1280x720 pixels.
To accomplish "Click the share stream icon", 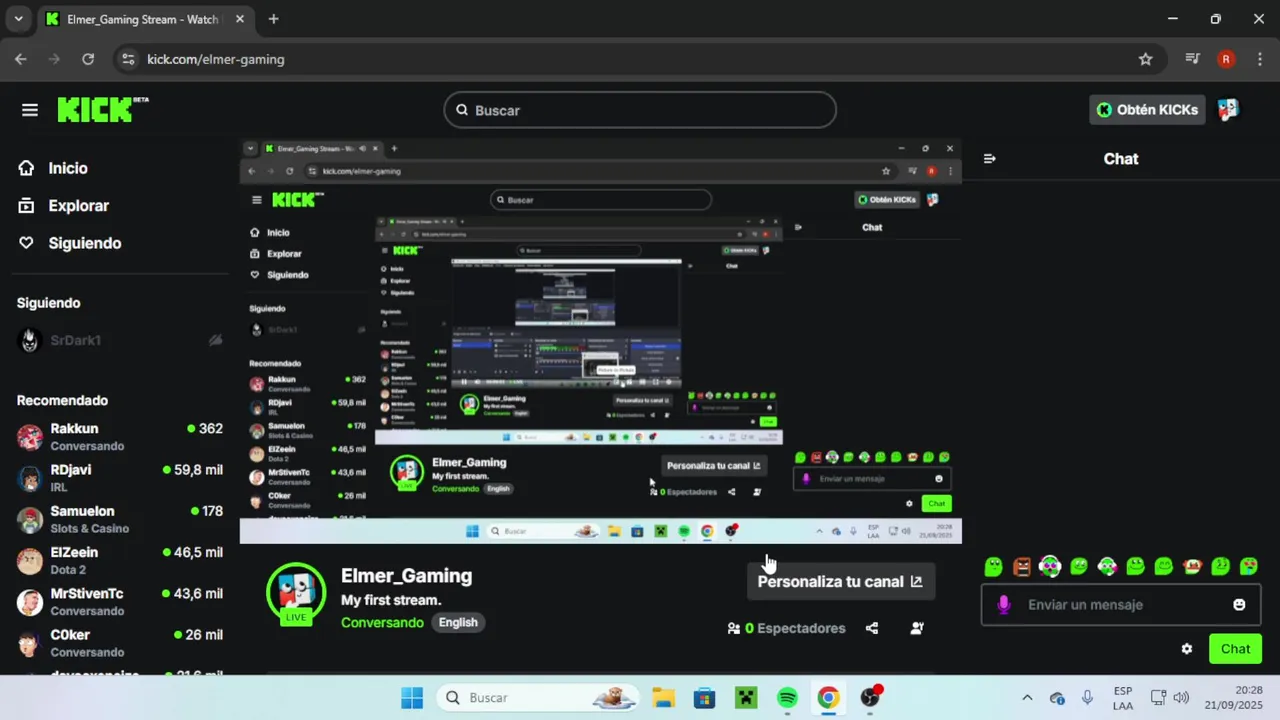I will (872, 628).
